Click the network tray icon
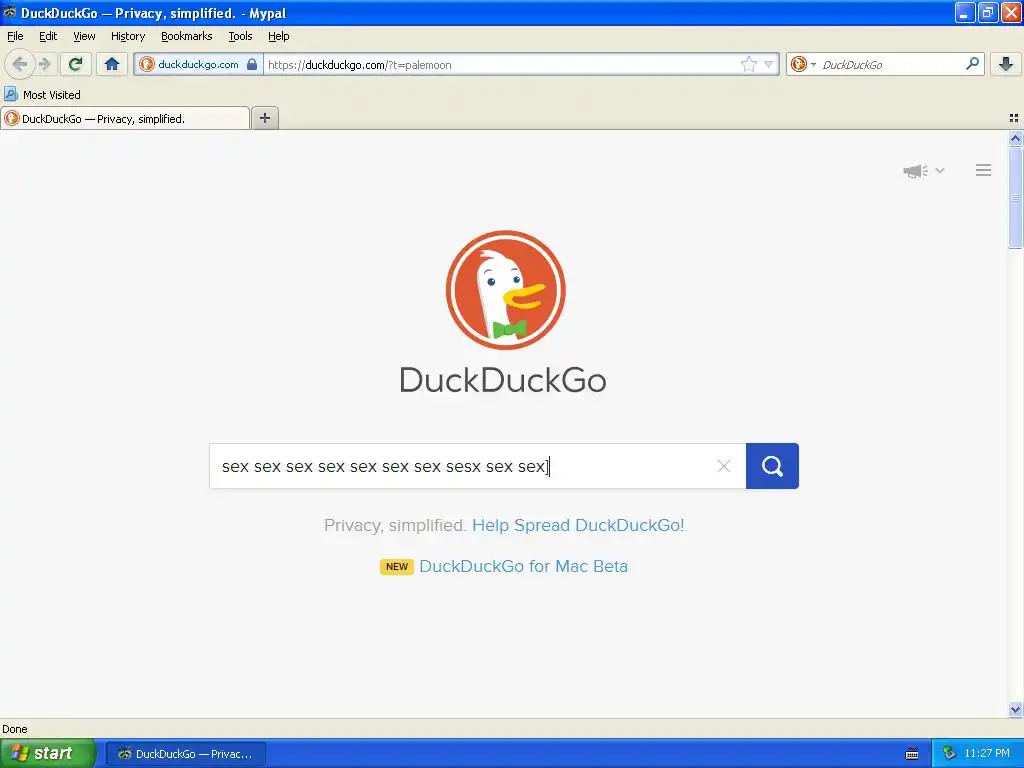This screenshot has width=1024, height=768. pyautogui.click(x=949, y=753)
